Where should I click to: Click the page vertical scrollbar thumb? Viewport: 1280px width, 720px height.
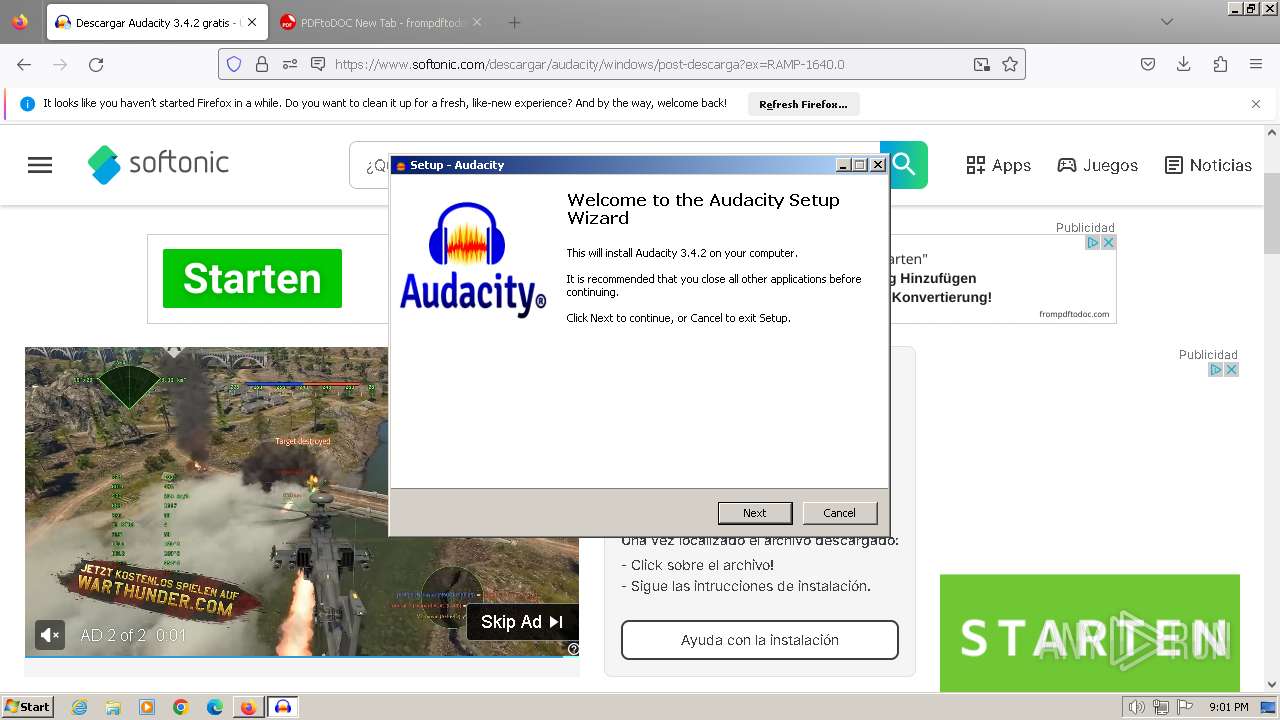point(1272,212)
